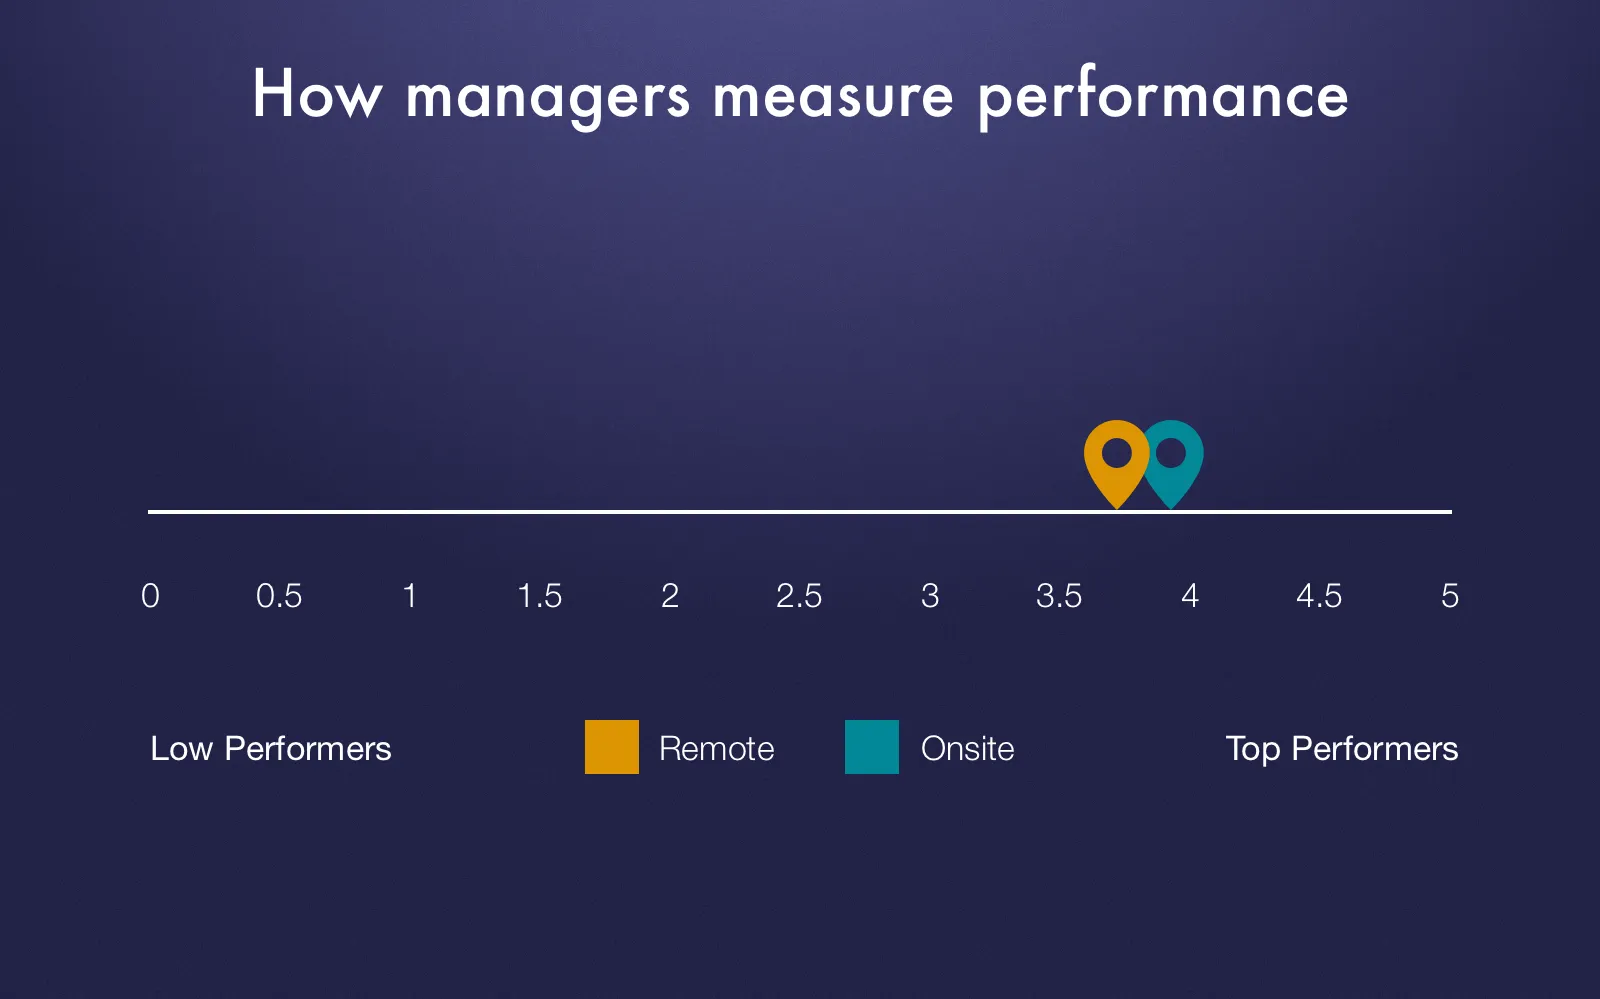Click the 4.5 axis tick label

pos(1319,596)
